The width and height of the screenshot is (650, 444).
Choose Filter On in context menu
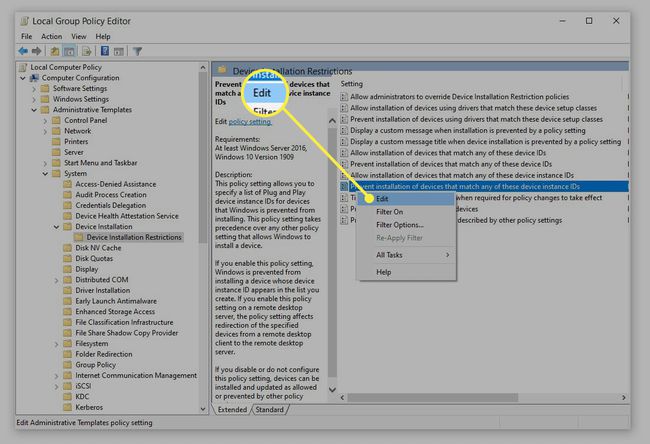[x=408, y=212]
